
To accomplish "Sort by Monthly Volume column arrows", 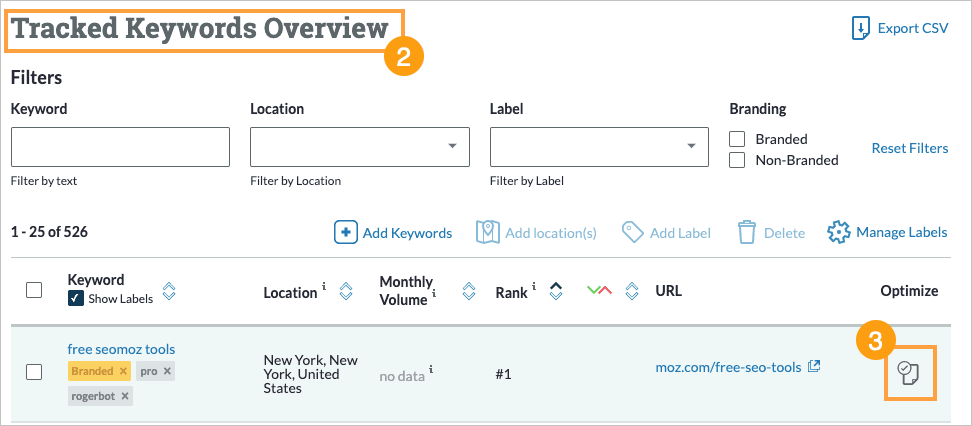I will tap(468, 292).
